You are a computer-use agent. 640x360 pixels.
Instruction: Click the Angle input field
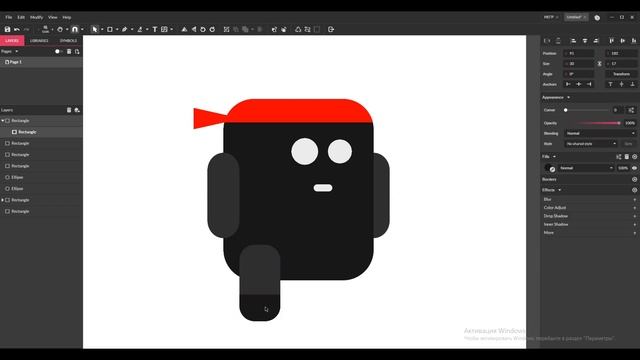click(x=579, y=74)
